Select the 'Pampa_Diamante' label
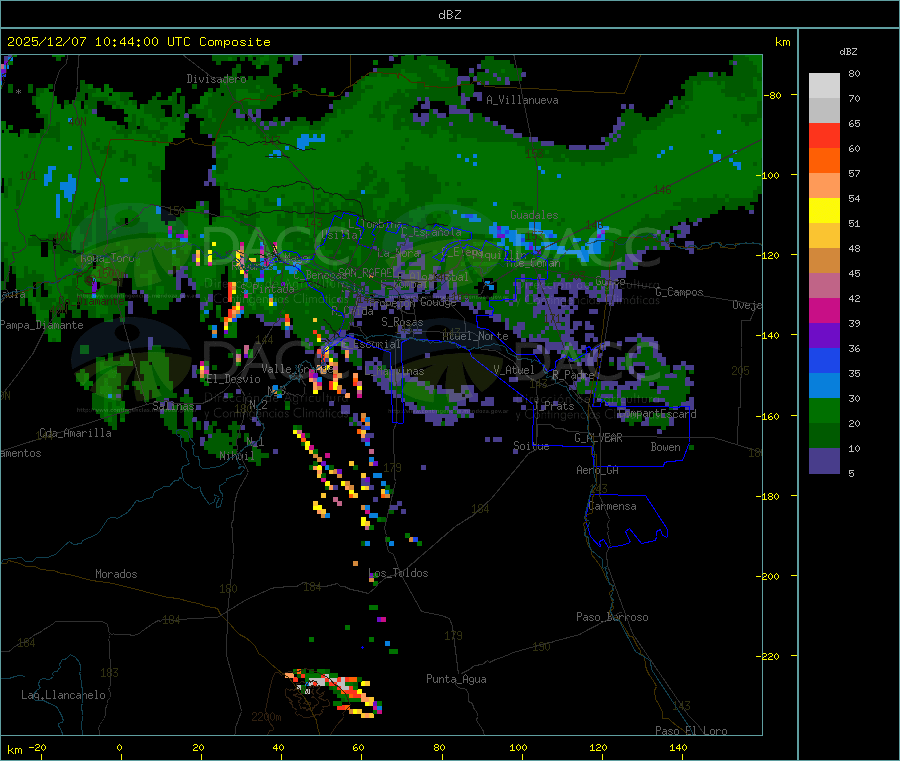The height and width of the screenshot is (761, 900). [x=41, y=325]
